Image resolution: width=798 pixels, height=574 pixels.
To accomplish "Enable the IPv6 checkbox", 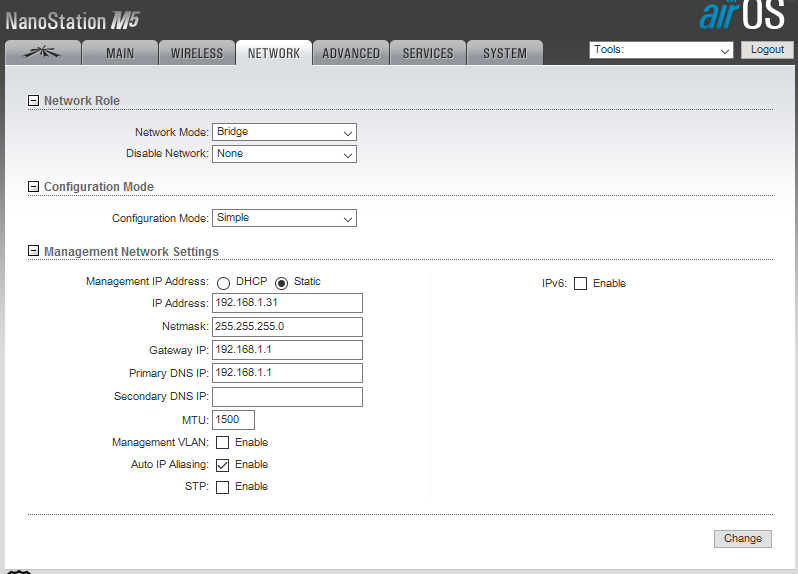I will point(580,283).
